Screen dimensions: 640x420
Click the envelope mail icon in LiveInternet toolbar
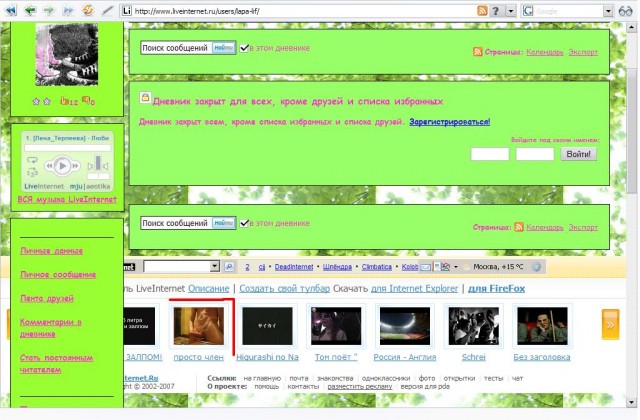click(x=425, y=267)
